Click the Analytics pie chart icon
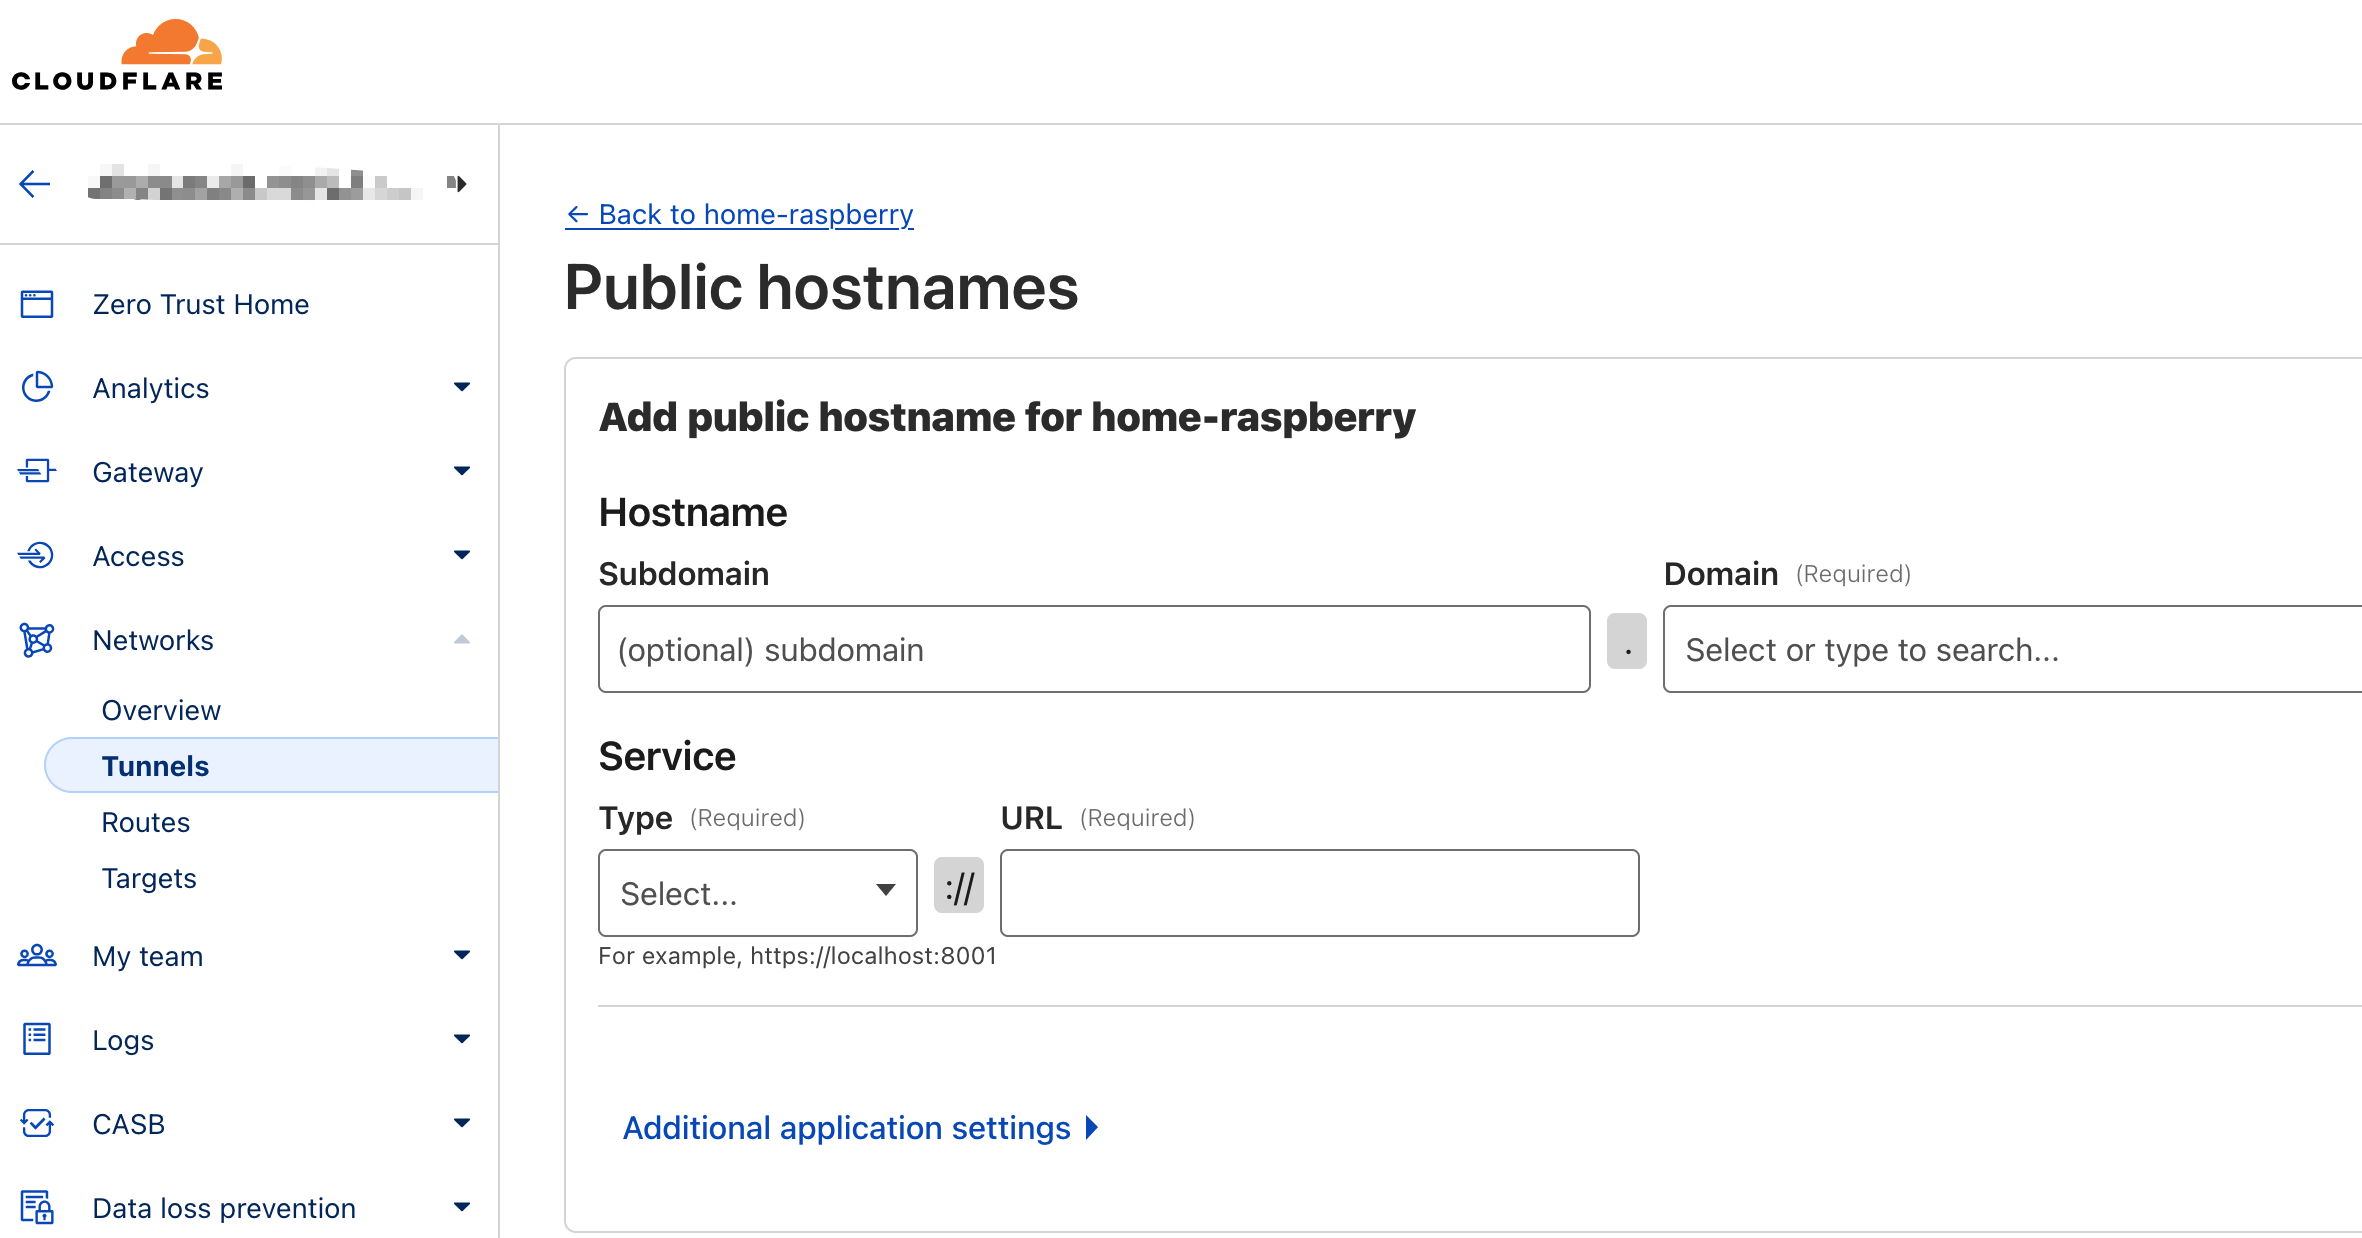The image size is (2362, 1238). tap(37, 388)
